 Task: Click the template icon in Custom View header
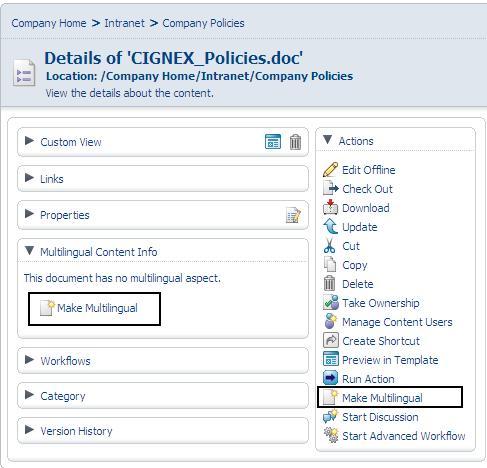[273, 142]
